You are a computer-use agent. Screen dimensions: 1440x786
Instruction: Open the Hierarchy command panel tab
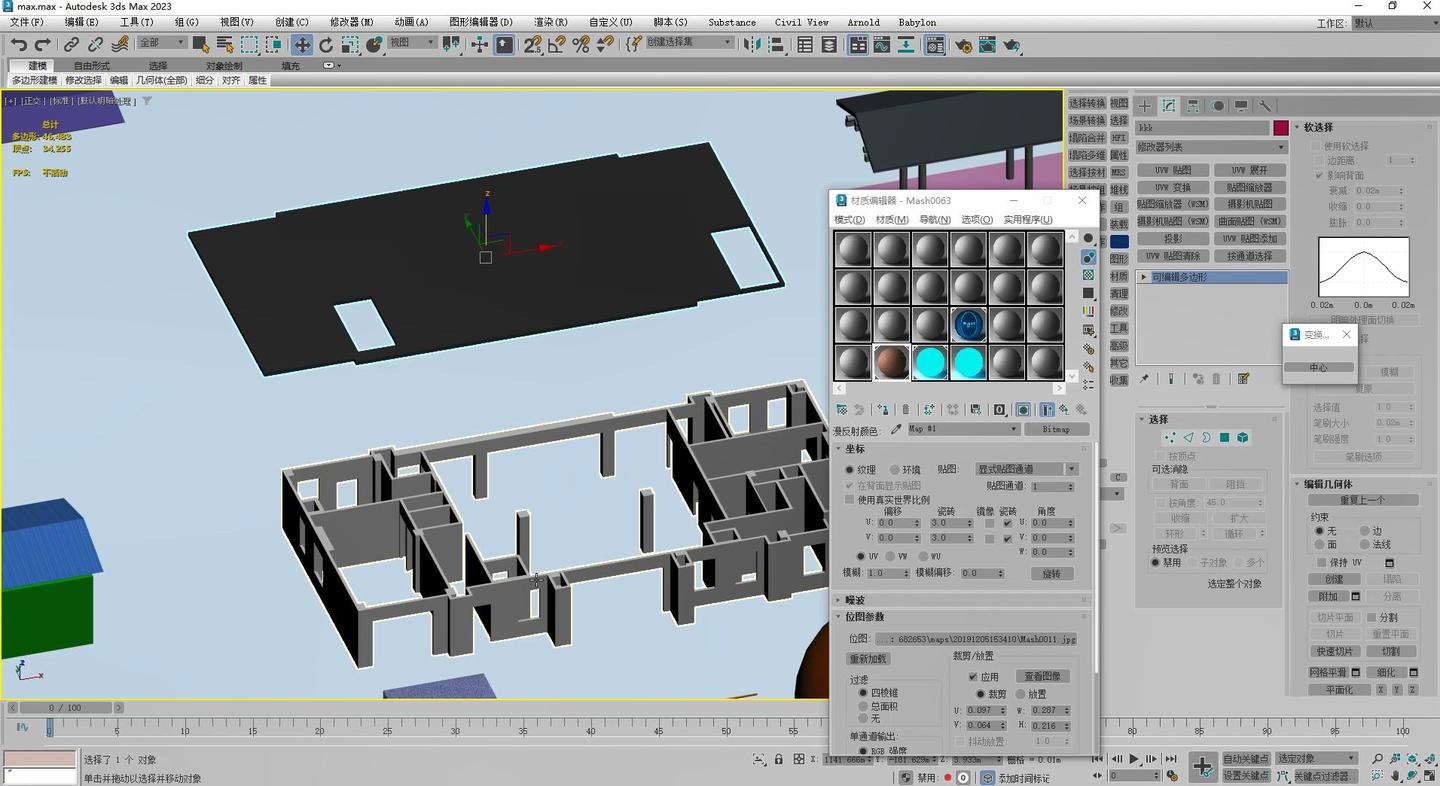coord(1193,105)
